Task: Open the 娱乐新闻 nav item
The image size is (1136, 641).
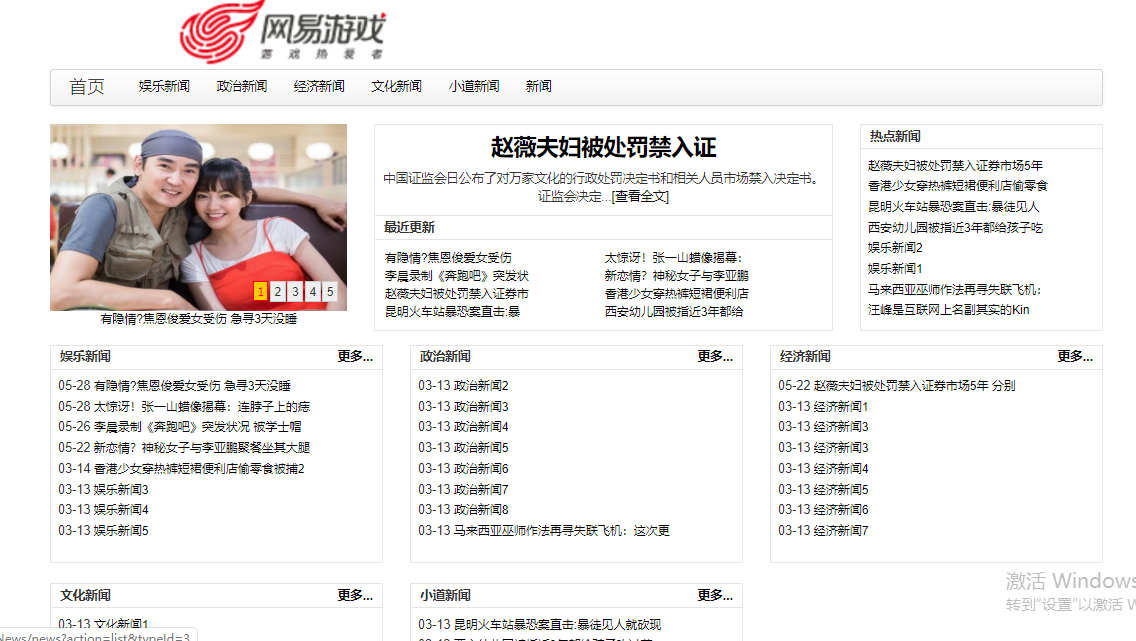Action: [x=164, y=86]
